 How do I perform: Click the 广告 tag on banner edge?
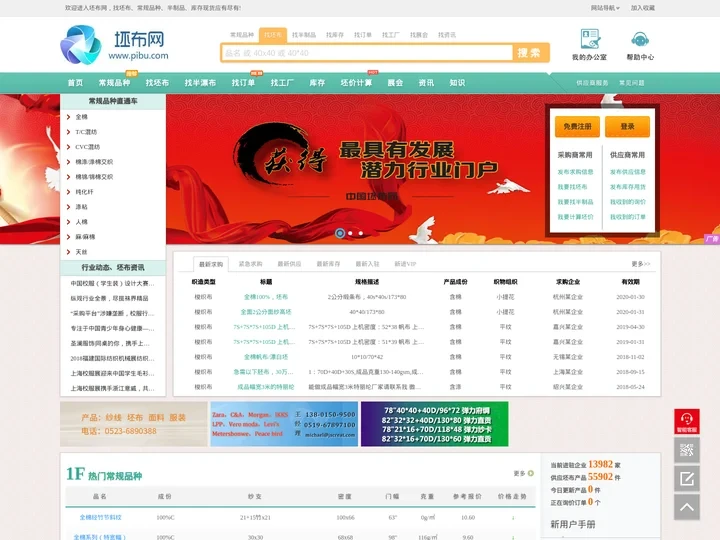712,239
